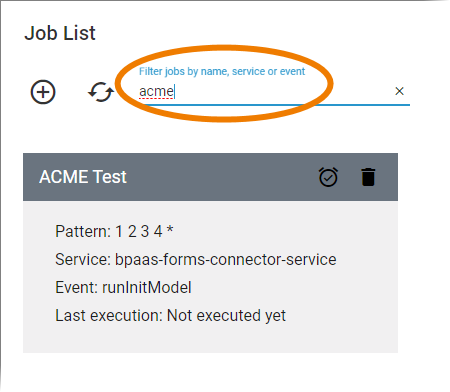Add a new job with the plus icon
The width and height of the screenshot is (450, 392).
click(x=43, y=92)
